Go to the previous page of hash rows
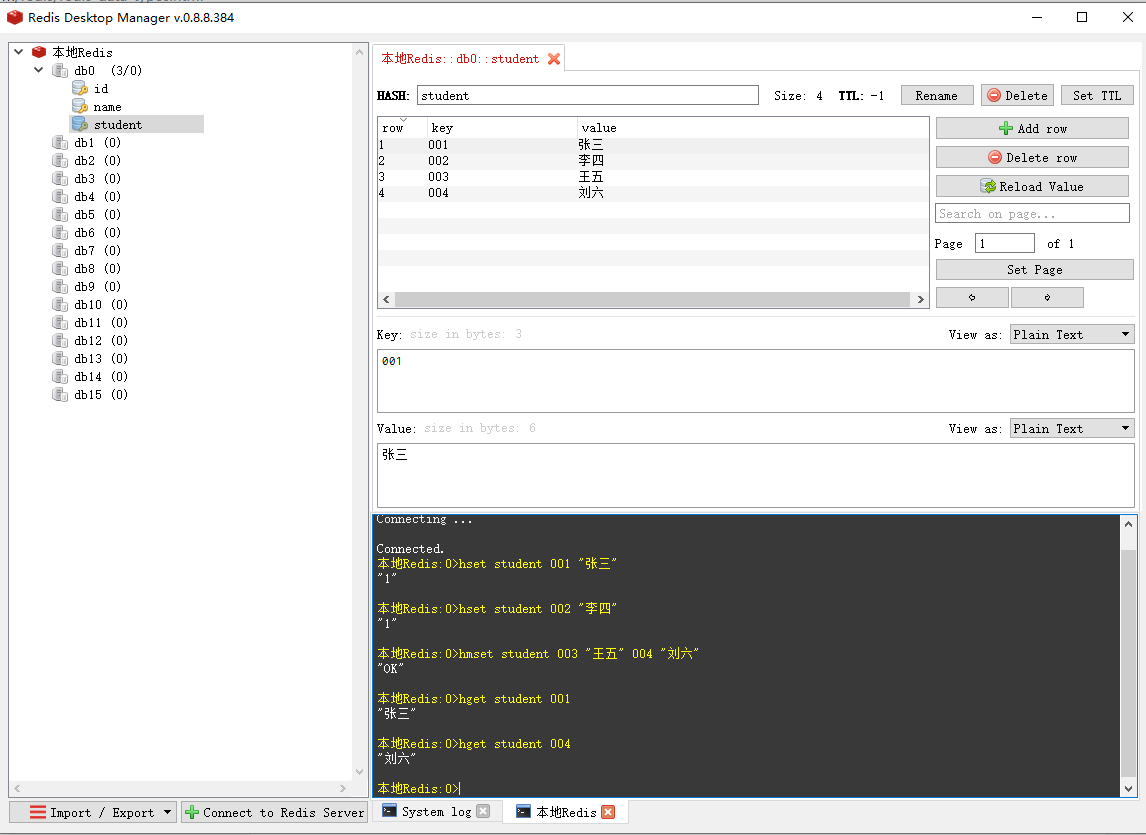The height and width of the screenshot is (835, 1146). (x=972, y=298)
